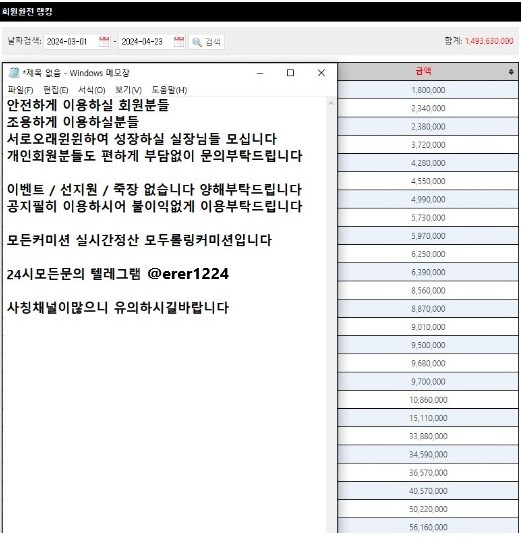522x540 pixels.
Task: Open the 편집(E) menu in Notepad
Action: 55,90
